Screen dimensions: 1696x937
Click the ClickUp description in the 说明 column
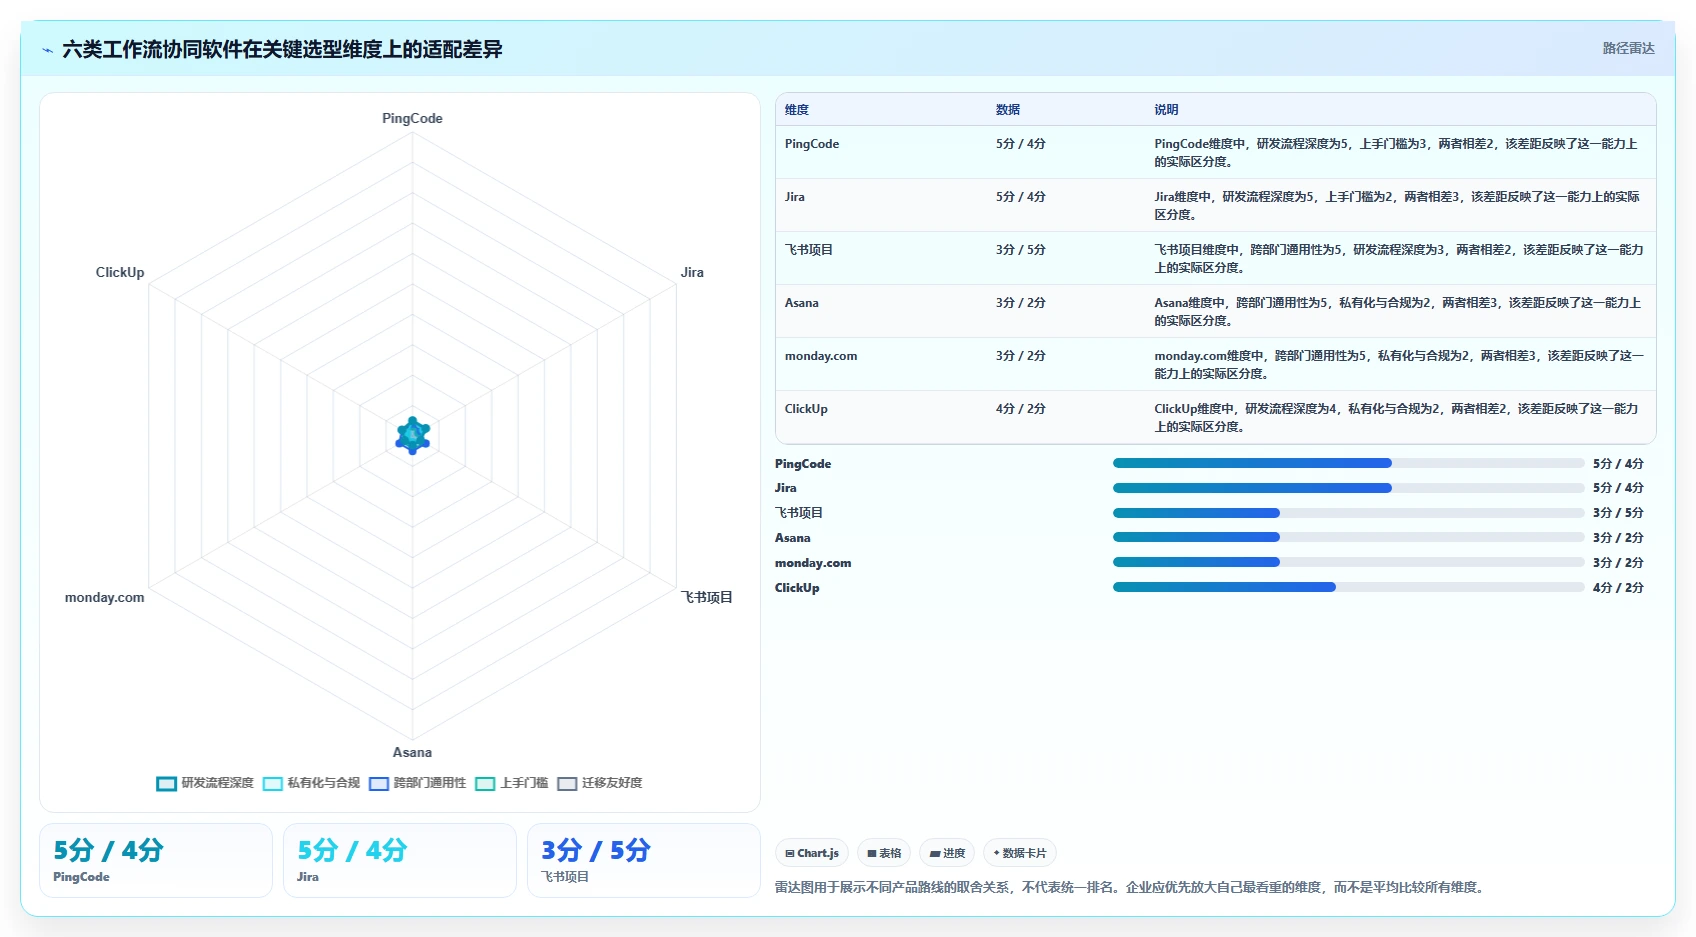click(1396, 418)
